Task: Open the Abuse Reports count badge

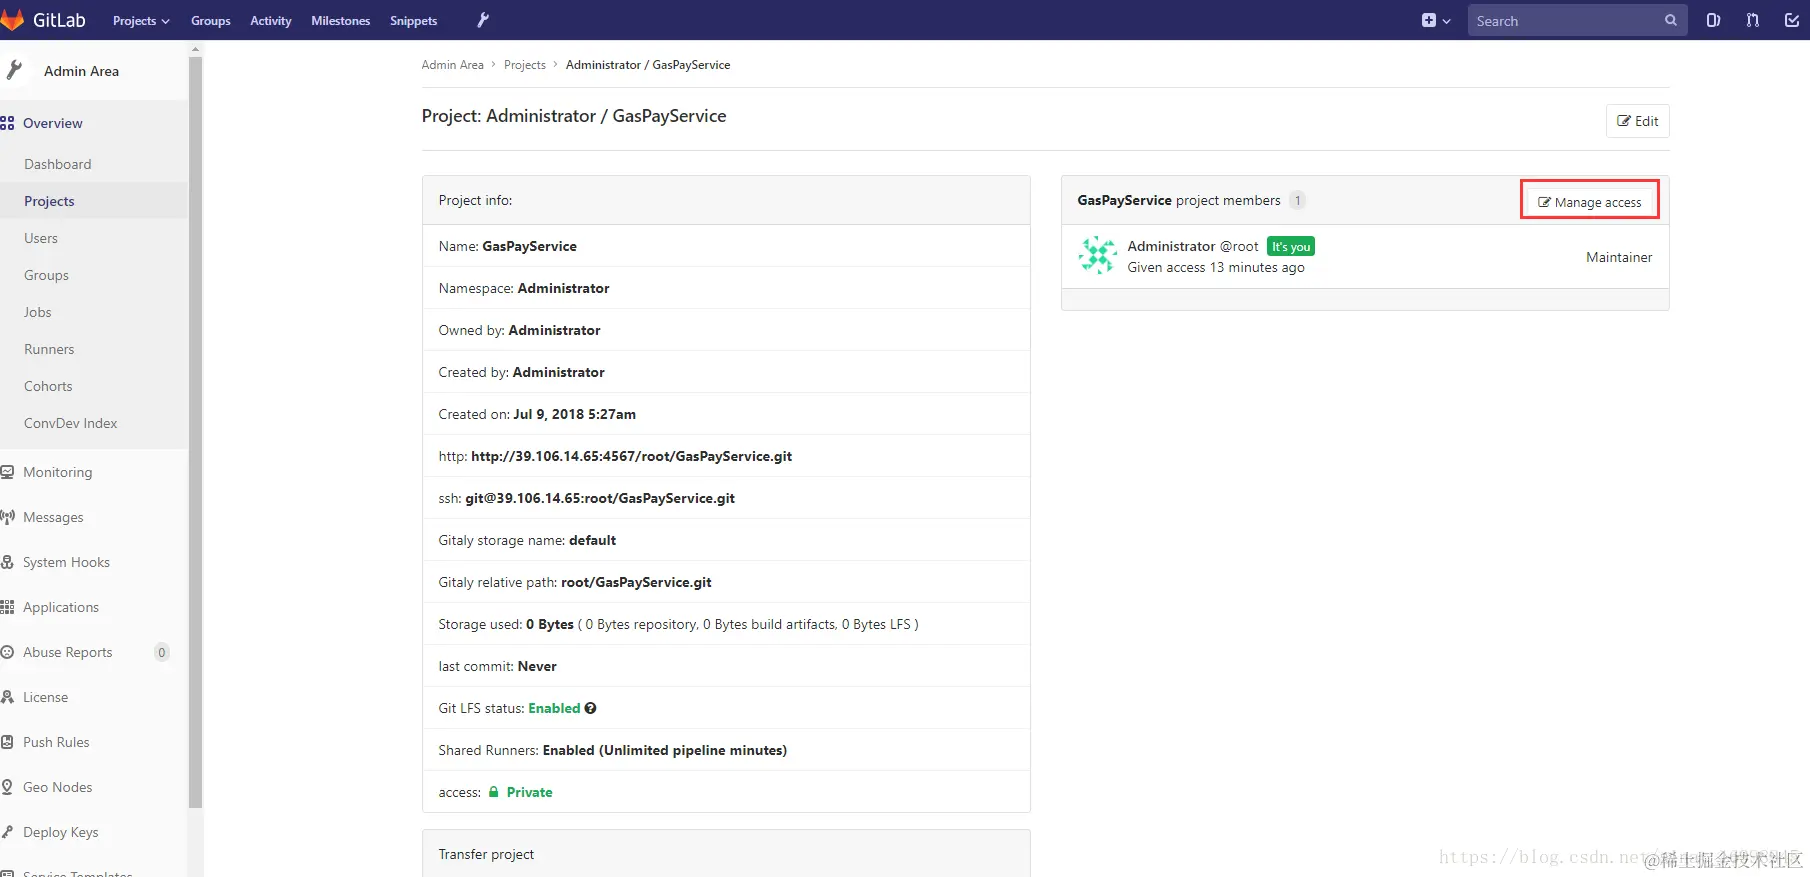Action: tap(162, 652)
